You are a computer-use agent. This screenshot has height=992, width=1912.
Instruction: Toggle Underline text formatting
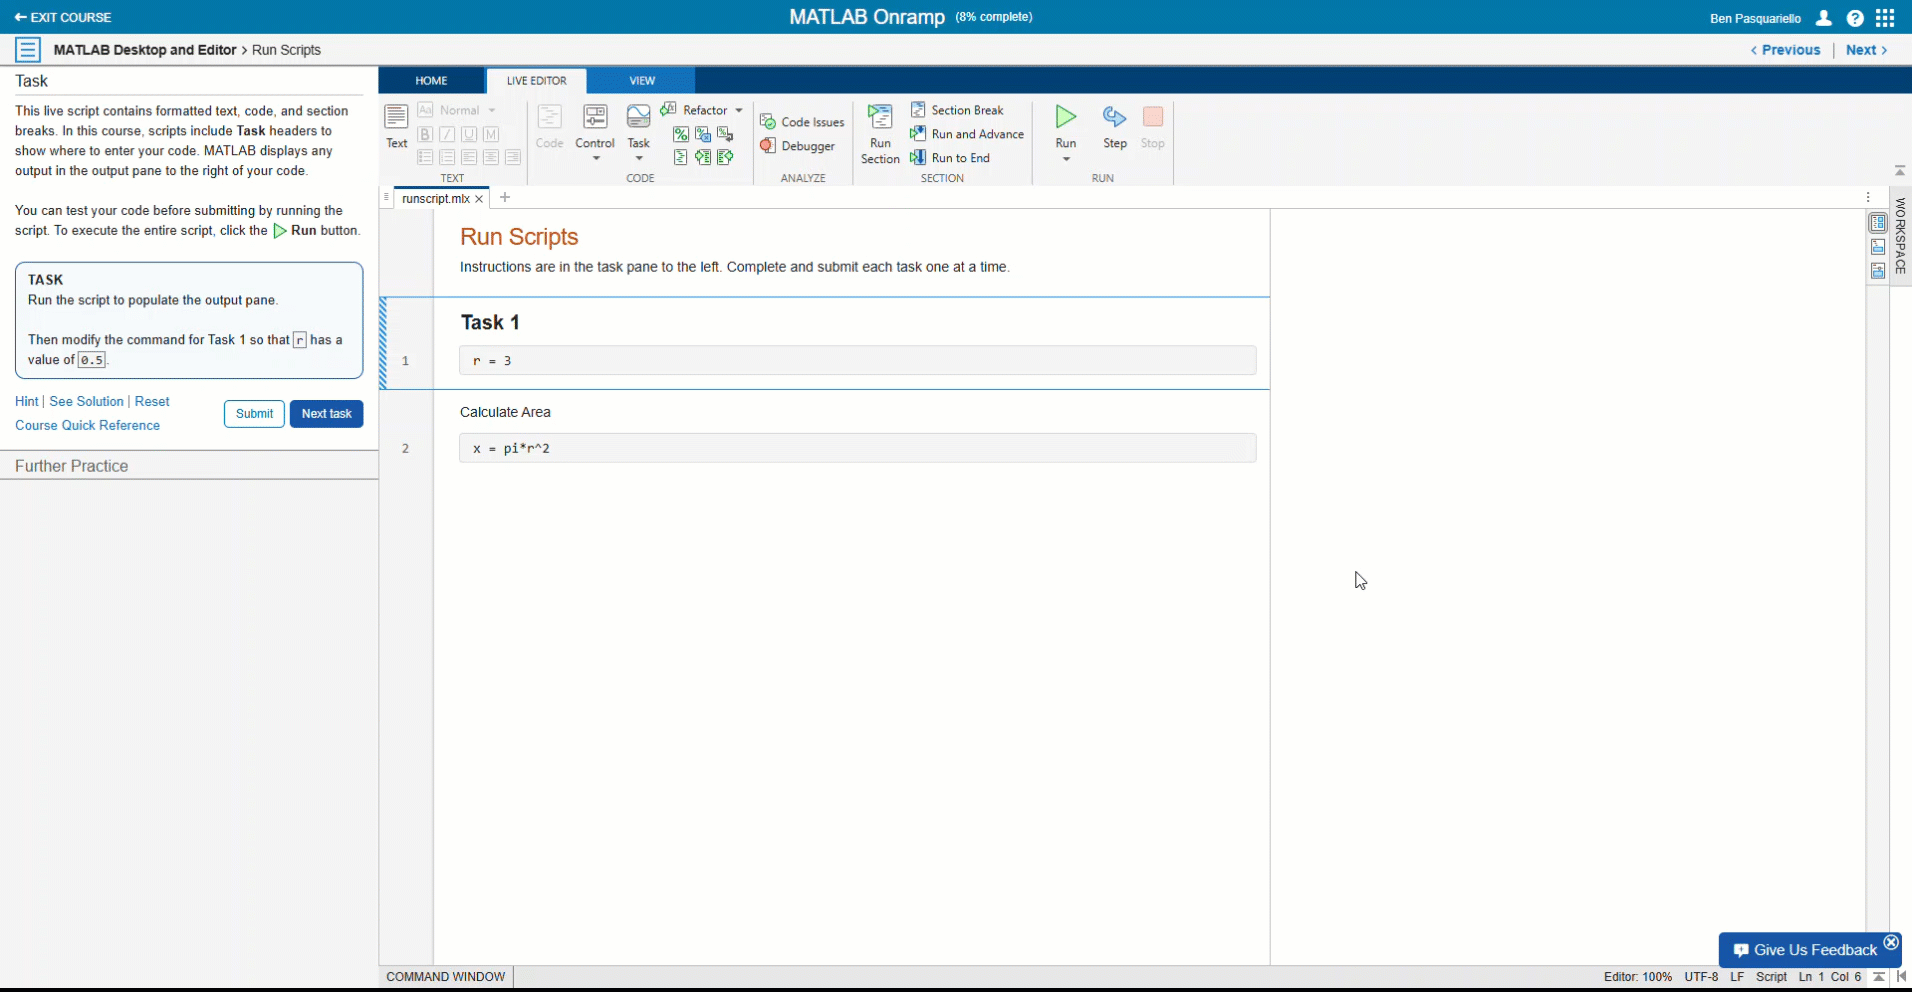[x=469, y=134]
